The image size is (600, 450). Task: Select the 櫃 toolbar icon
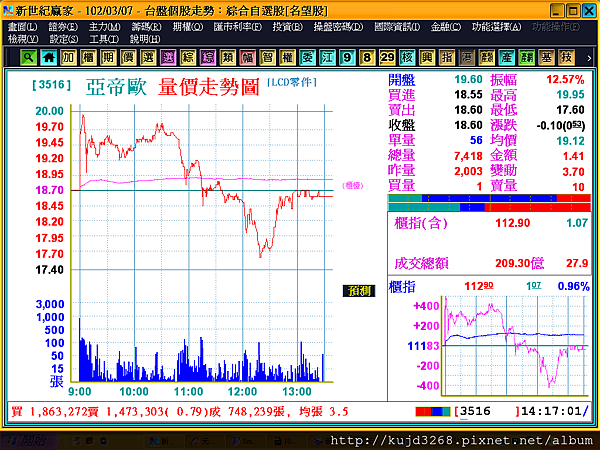(88, 58)
